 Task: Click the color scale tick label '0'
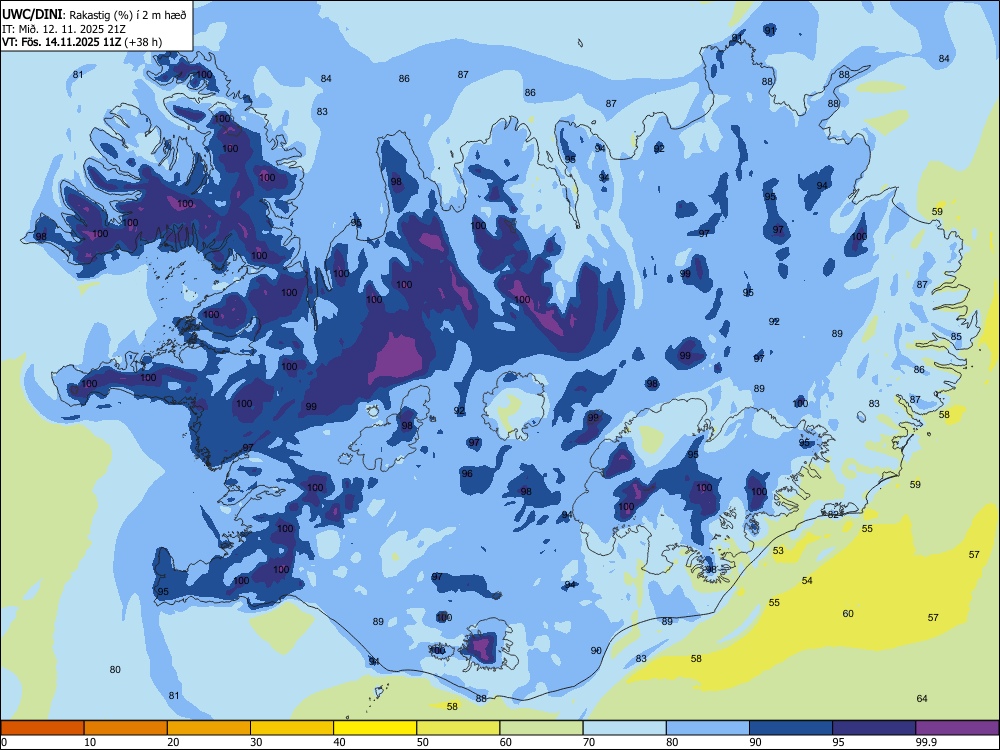click(x=4, y=742)
